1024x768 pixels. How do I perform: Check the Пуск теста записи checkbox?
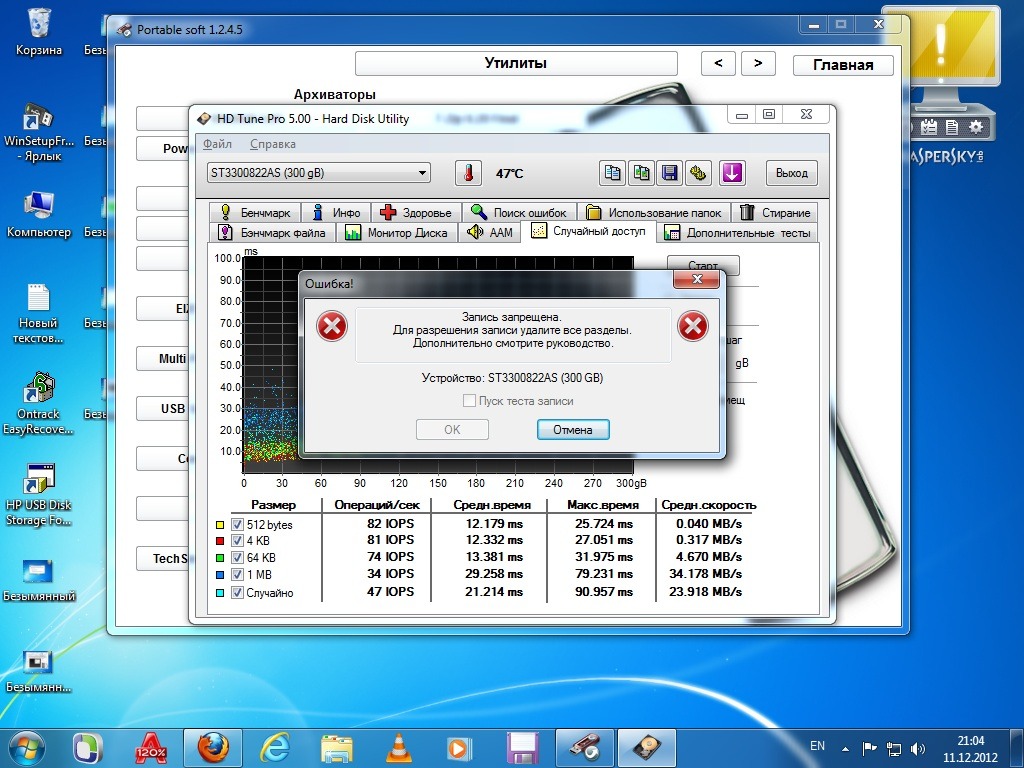click(469, 401)
